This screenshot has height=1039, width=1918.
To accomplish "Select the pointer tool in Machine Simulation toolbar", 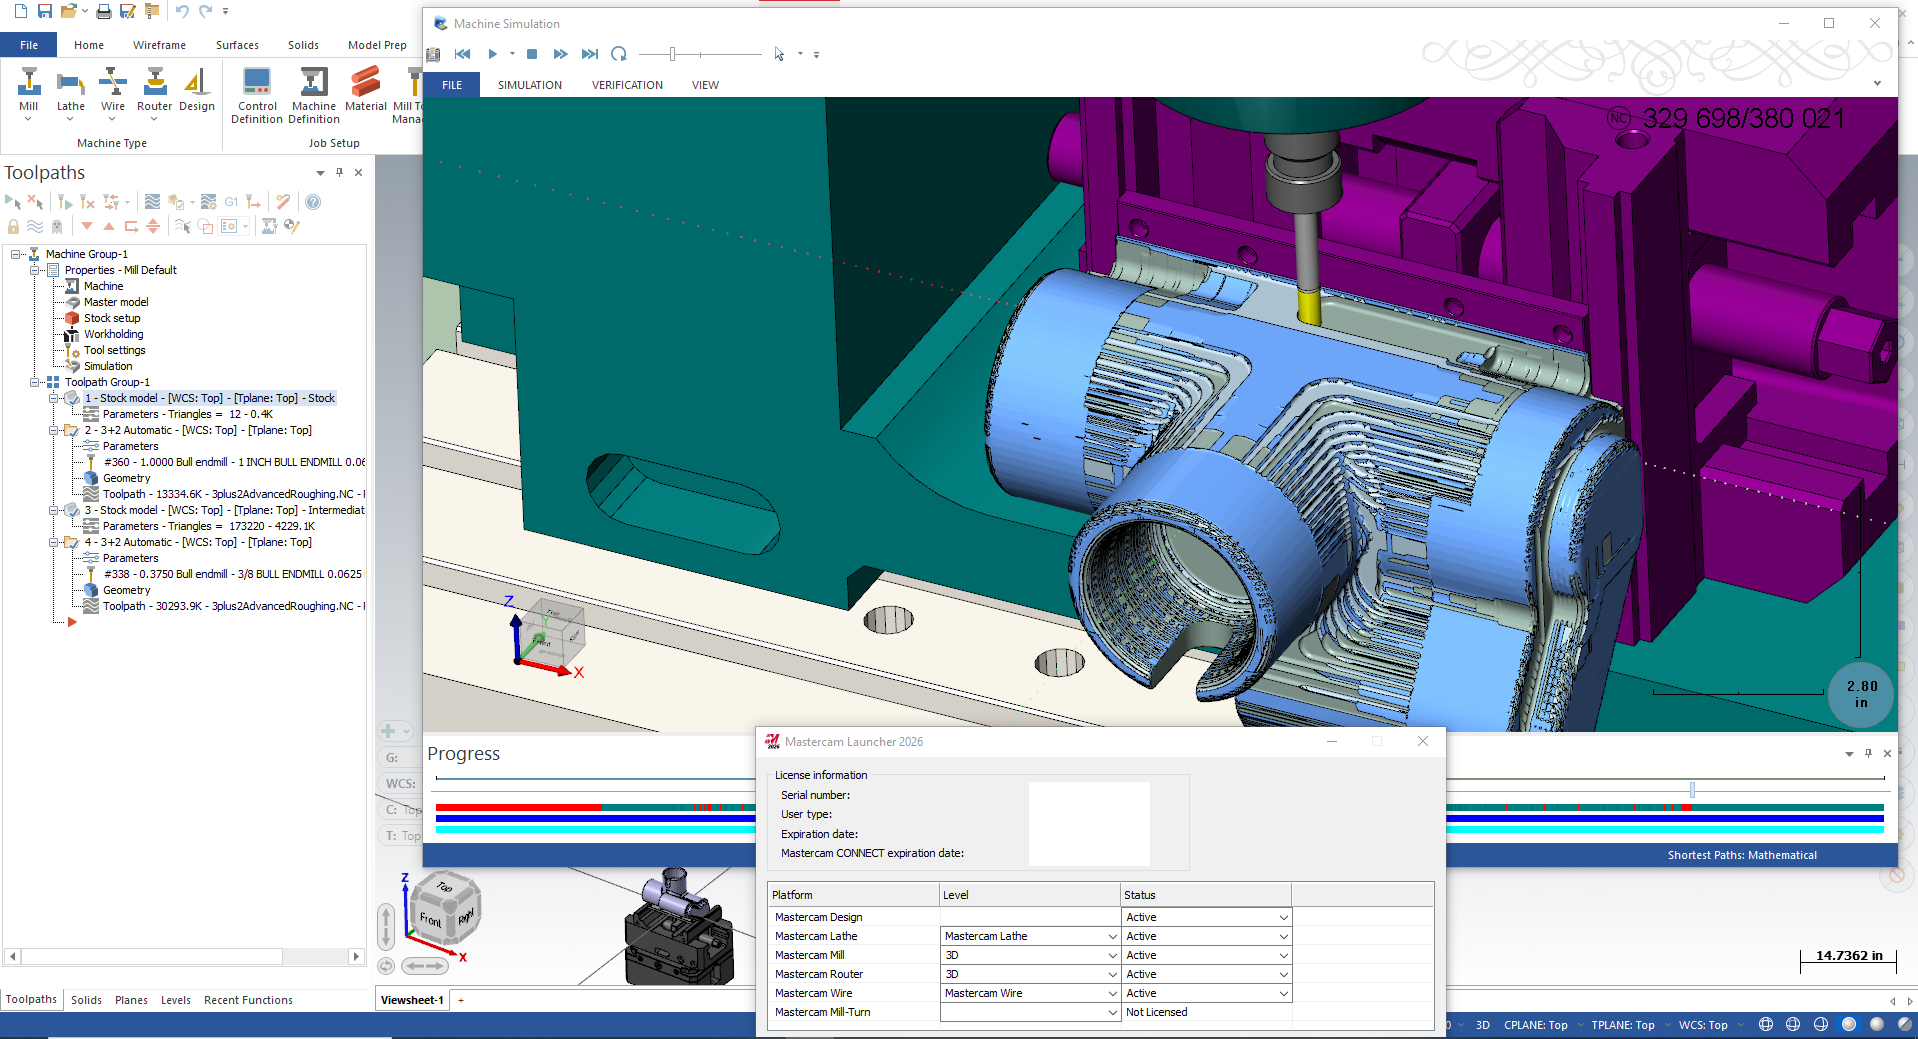I will coord(779,54).
